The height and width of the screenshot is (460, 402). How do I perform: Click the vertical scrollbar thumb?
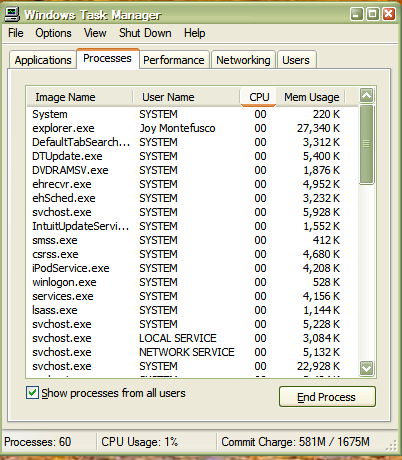[x=366, y=144]
